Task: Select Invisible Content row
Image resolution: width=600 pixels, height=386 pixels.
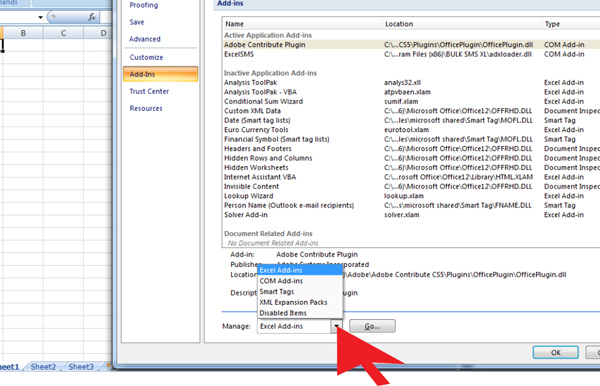Action: (411, 186)
